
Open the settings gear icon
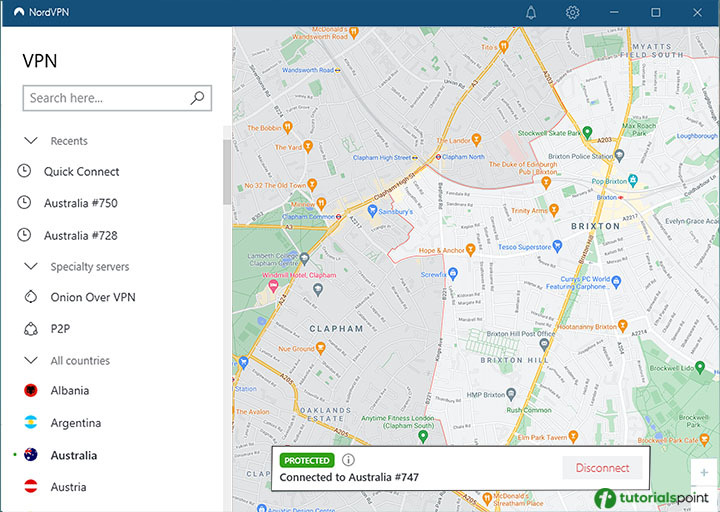[x=572, y=12]
